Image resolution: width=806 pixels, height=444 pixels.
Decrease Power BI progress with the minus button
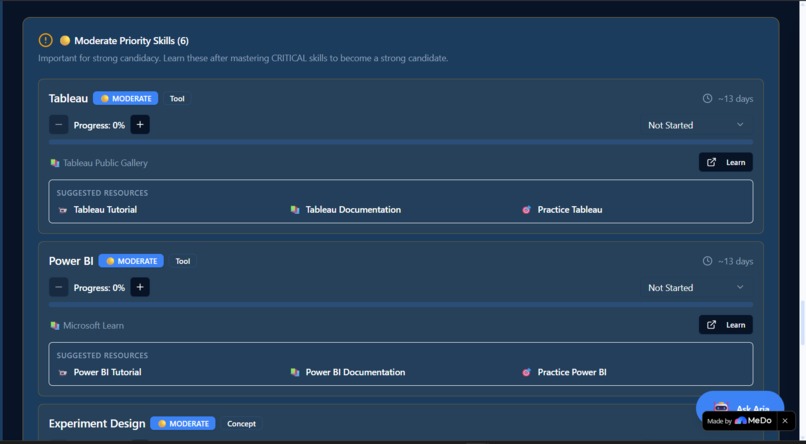59,287
